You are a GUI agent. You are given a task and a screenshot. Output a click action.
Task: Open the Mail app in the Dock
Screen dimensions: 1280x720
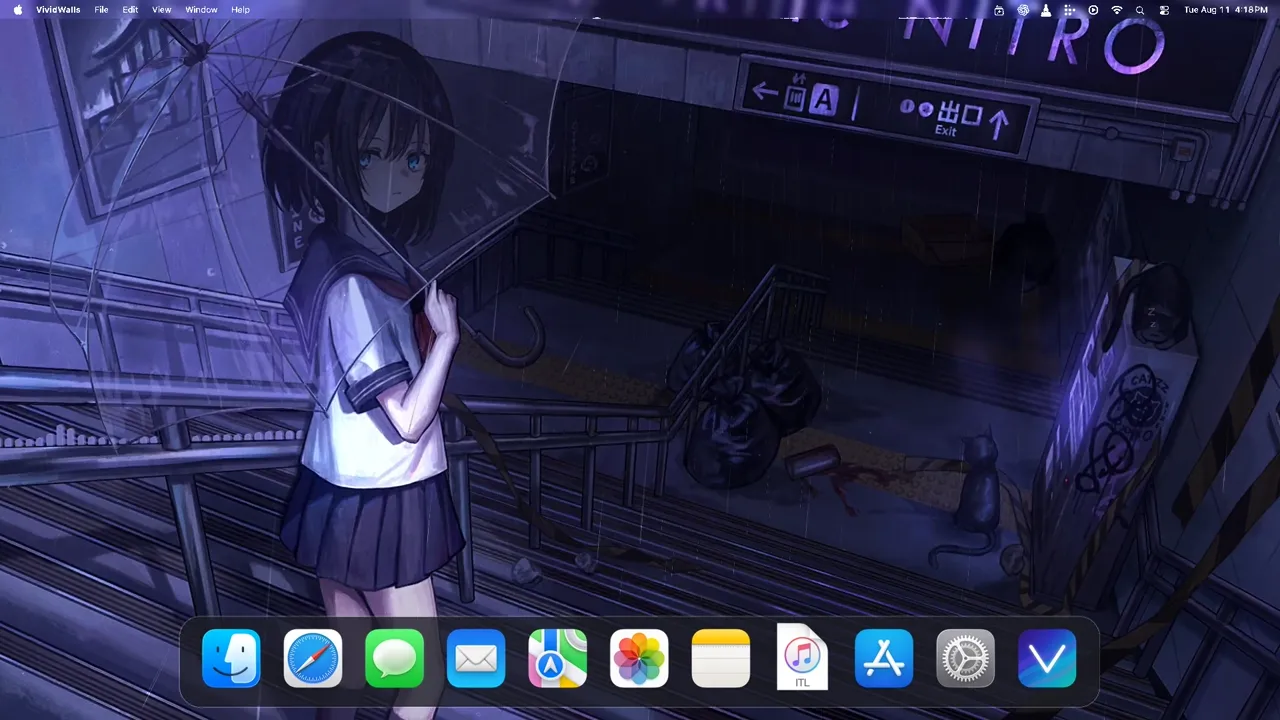coord(476,658)
